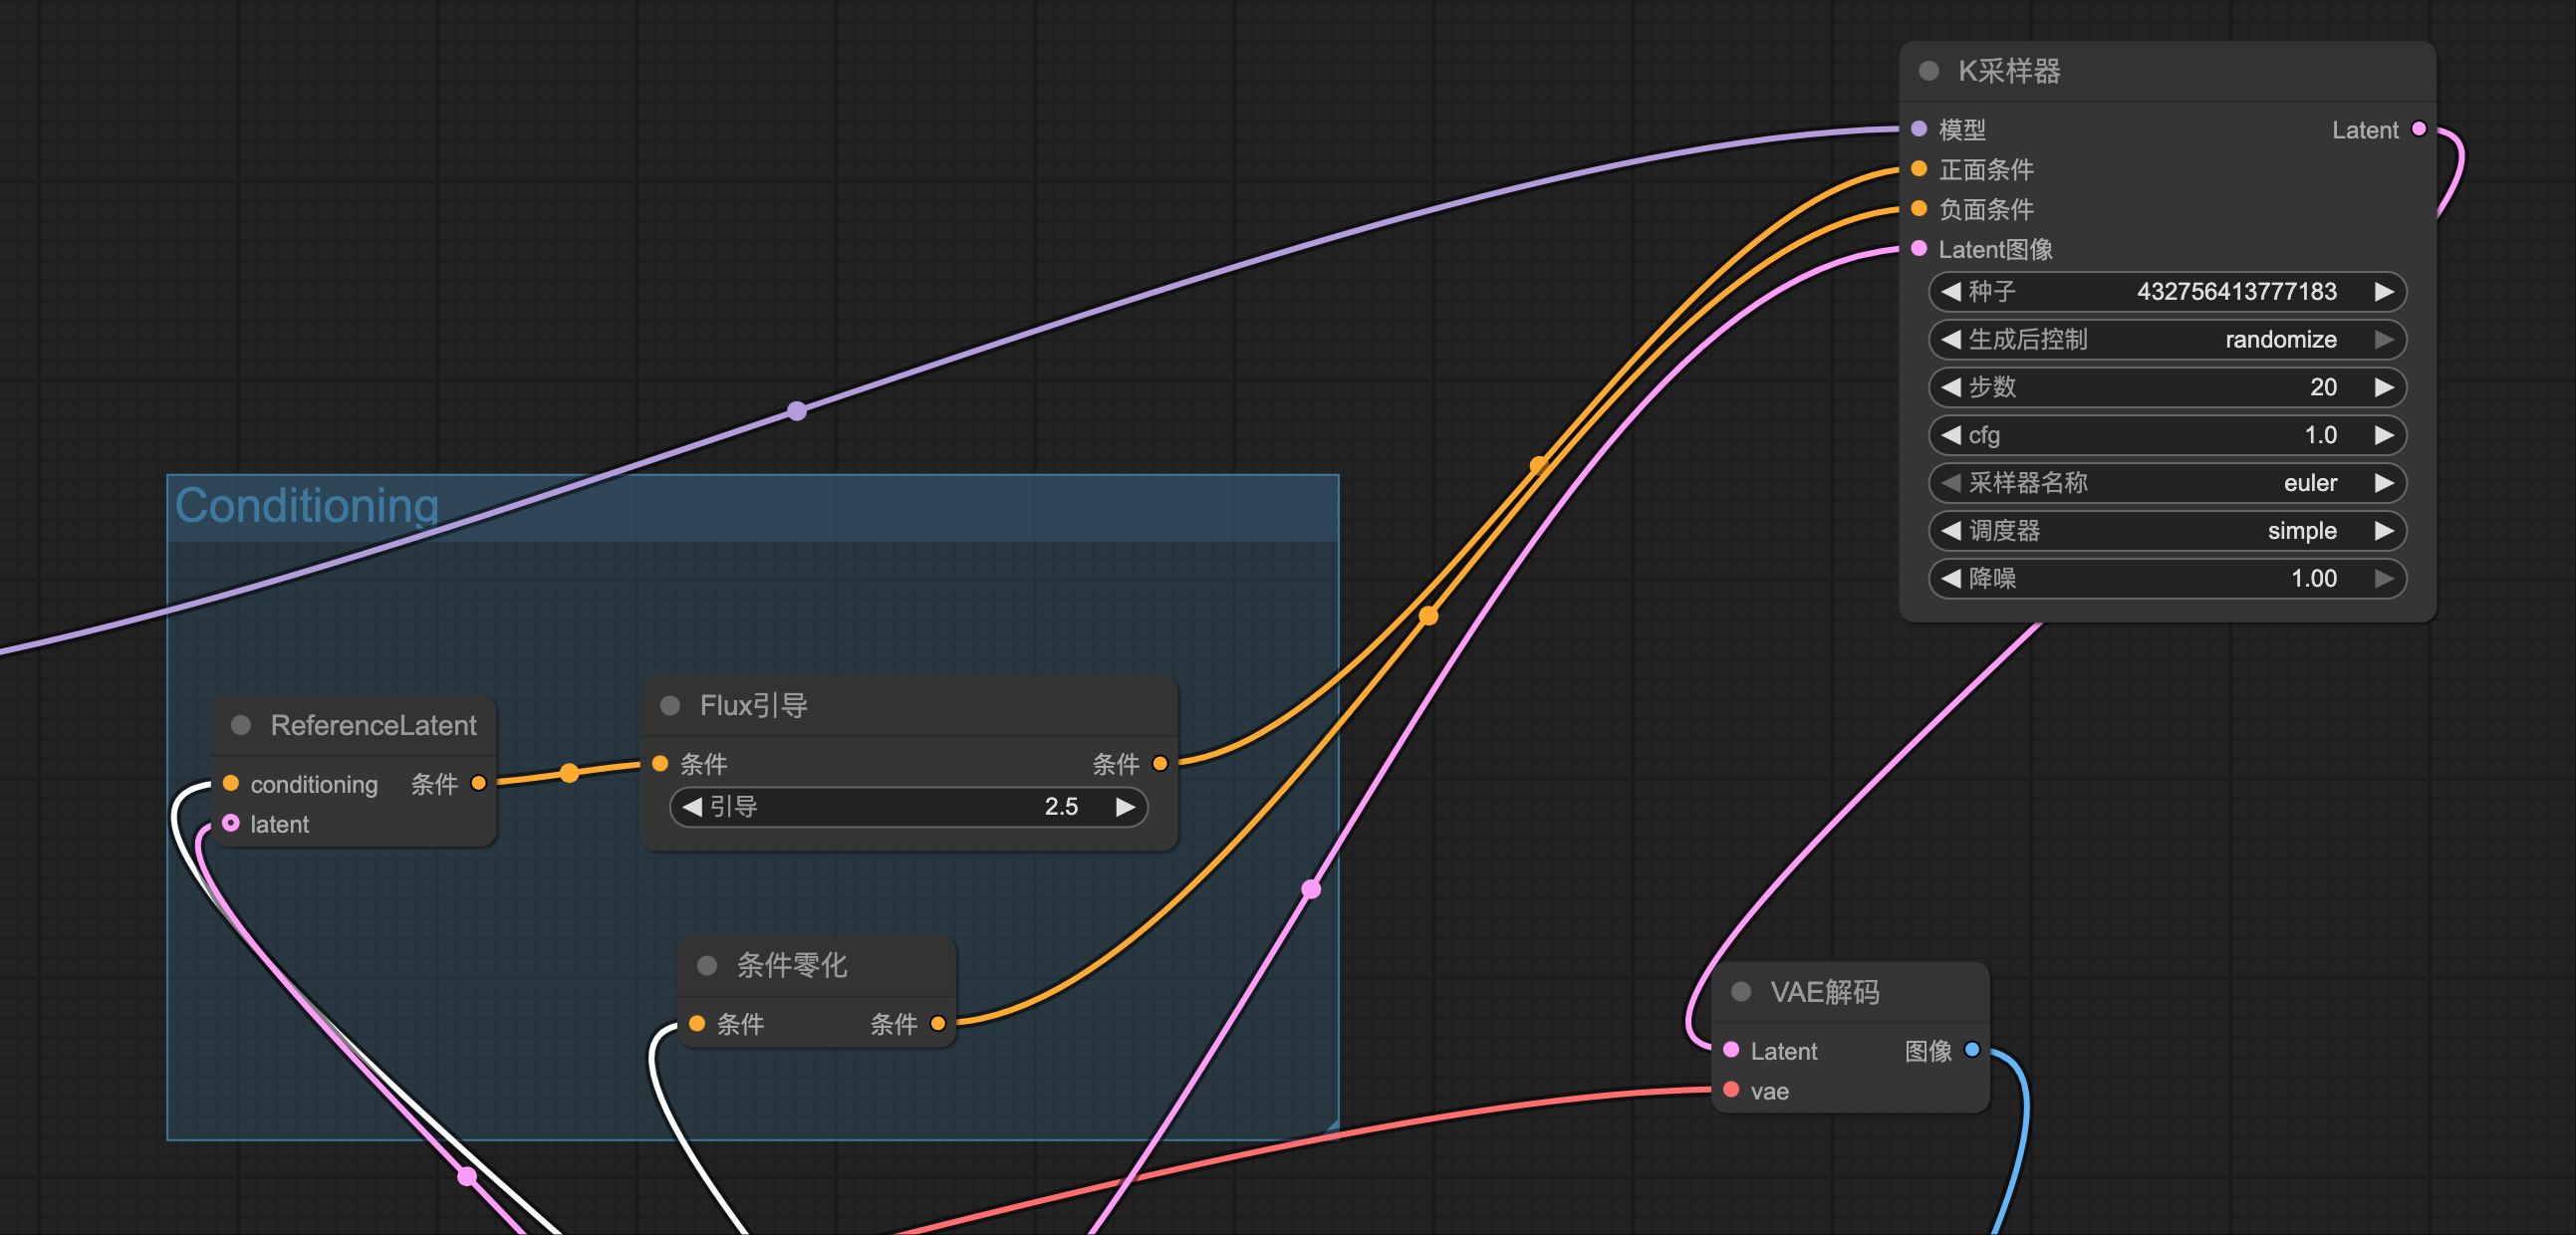Toggle collapse dot on ReferenceLatent node
Viewport: 2576px width, 1235px height.
pyautogui.click(x=241, y=725)
